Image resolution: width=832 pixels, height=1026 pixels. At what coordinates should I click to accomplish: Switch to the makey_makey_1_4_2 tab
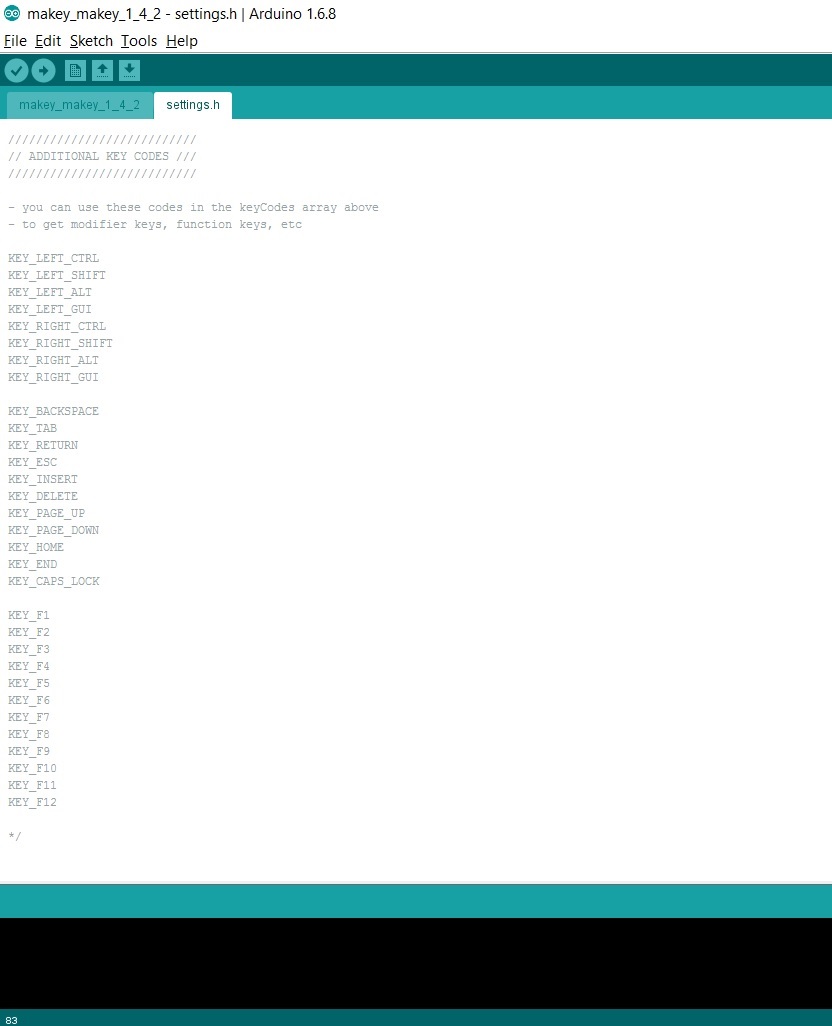pyautogui.click(x=79, y=104)
